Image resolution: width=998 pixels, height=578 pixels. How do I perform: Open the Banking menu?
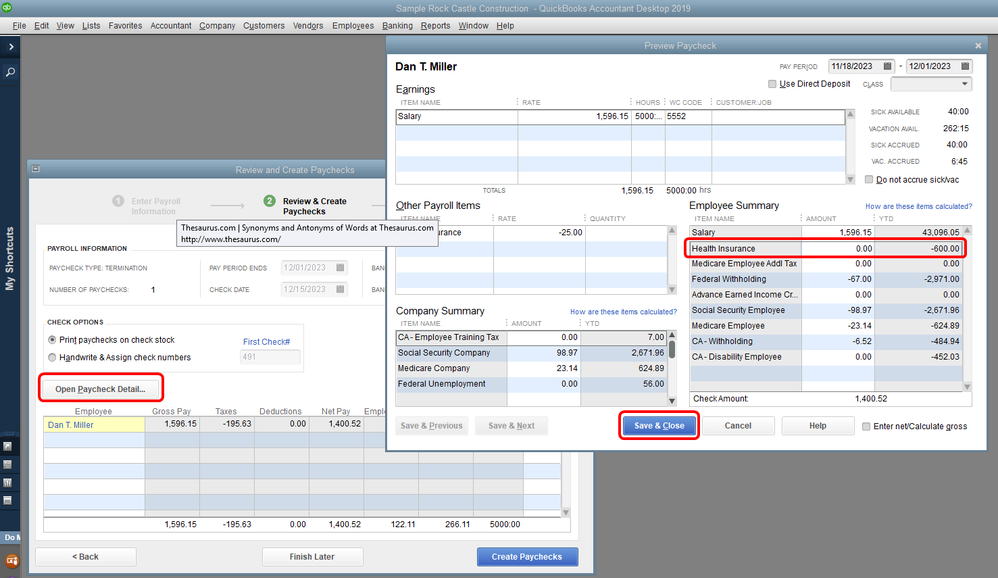point(397,25)
